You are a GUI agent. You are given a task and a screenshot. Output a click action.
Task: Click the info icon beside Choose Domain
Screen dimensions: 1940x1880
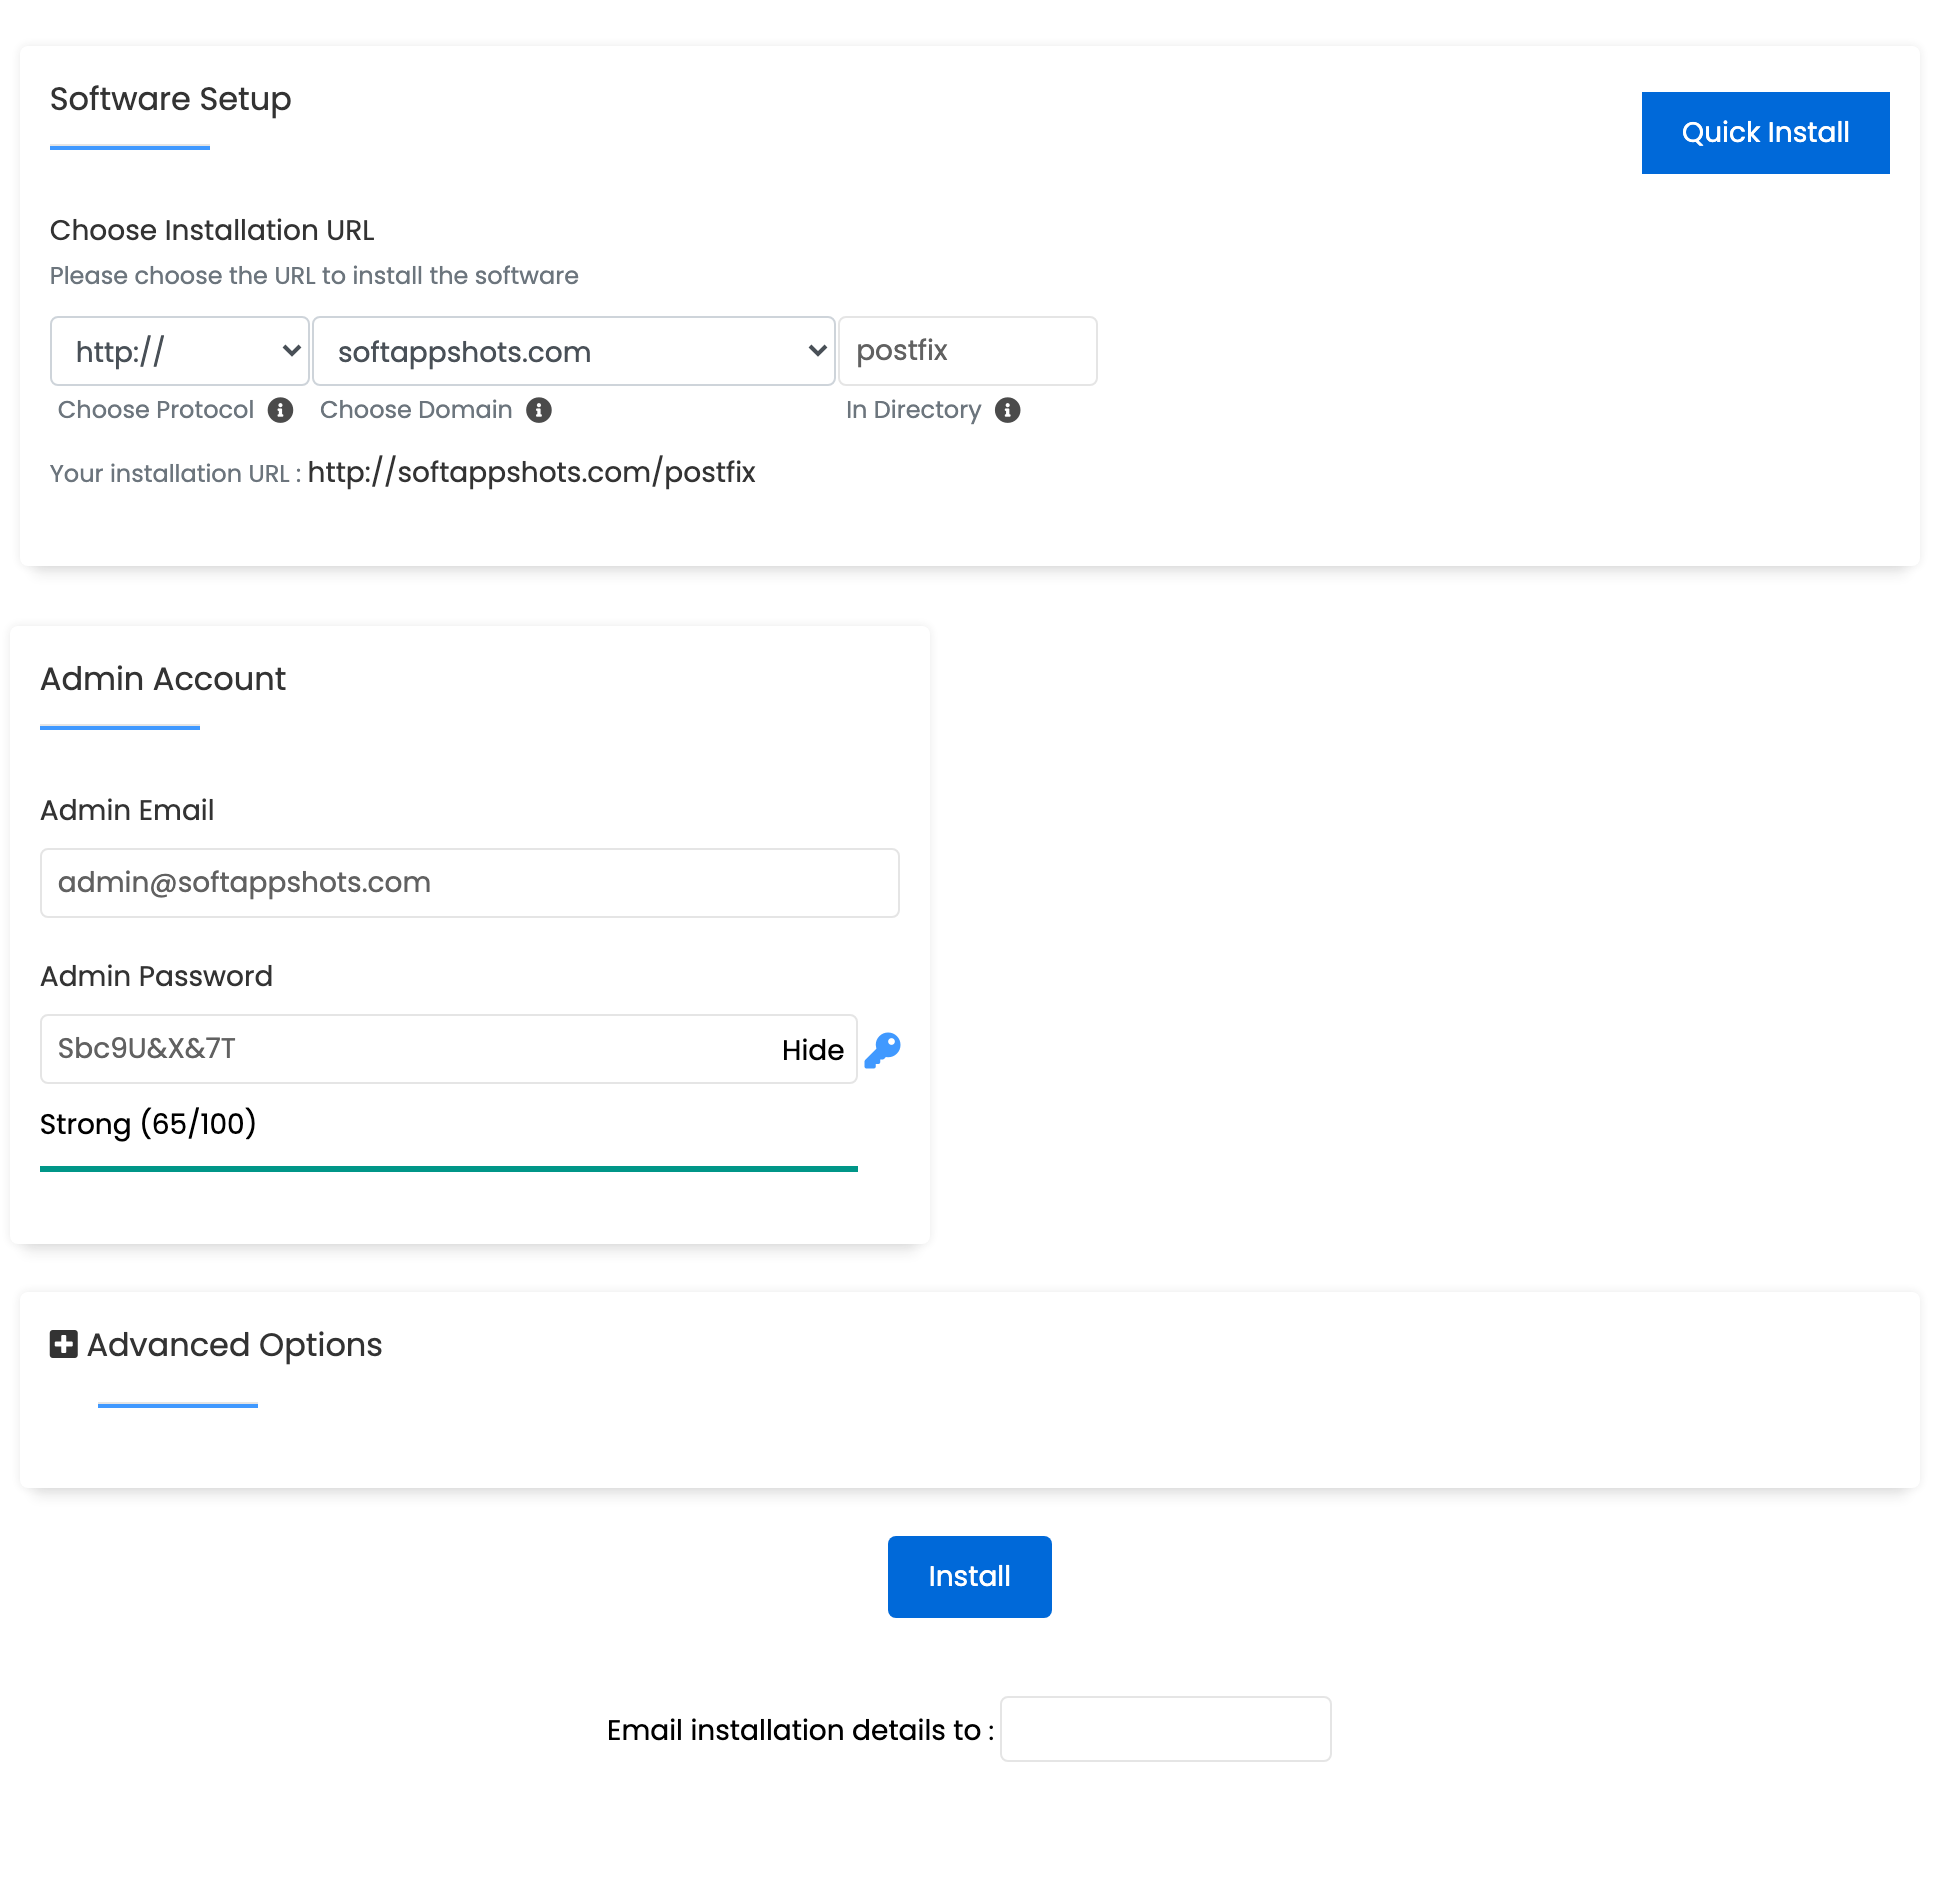pyautogui.click(x=538, y=410)
